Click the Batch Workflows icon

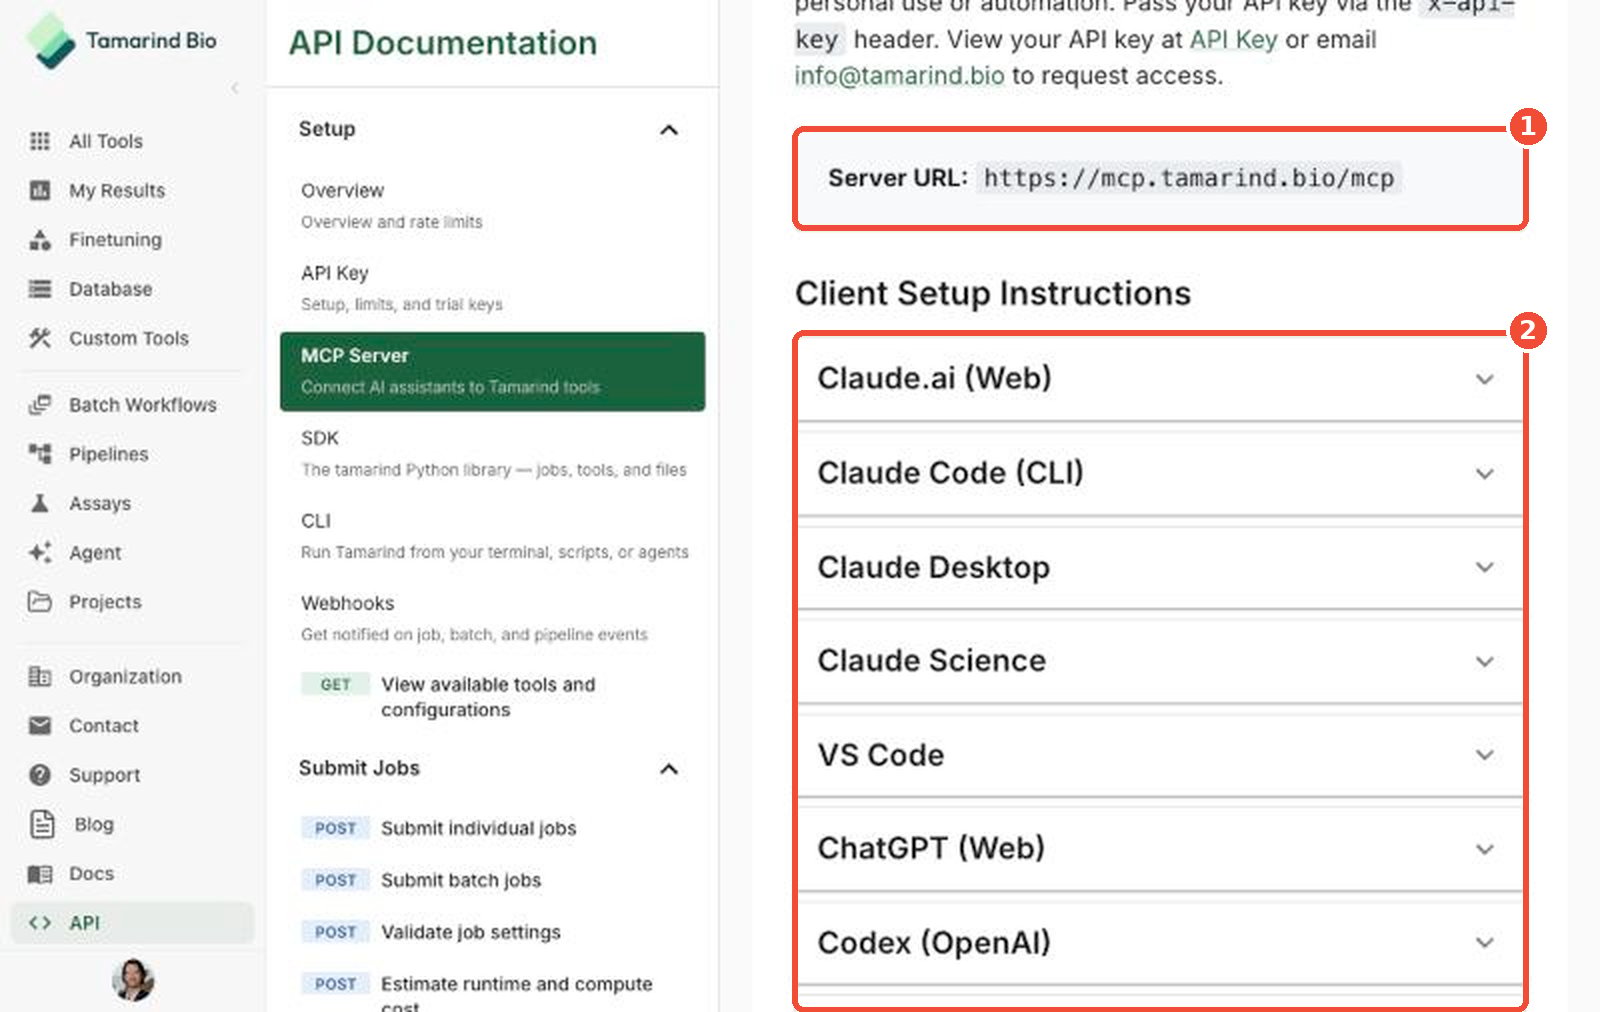click(40, 405)
